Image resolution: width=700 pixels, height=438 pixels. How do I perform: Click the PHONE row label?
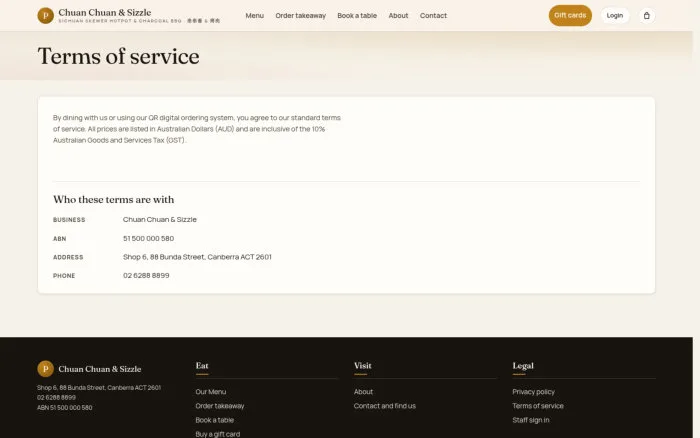pyautogui.click(x=64, y=276)
